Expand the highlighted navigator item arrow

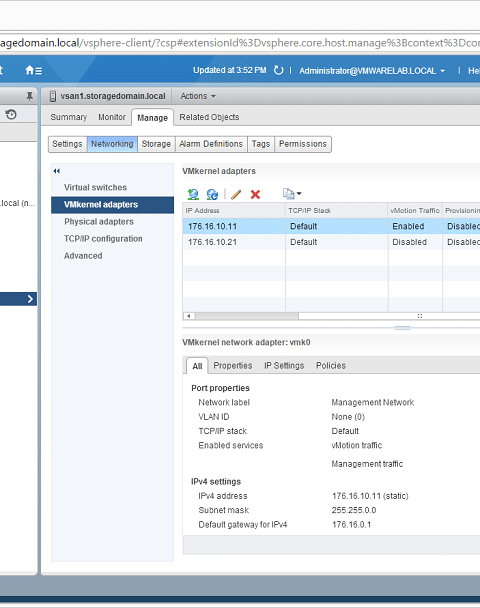30,299
